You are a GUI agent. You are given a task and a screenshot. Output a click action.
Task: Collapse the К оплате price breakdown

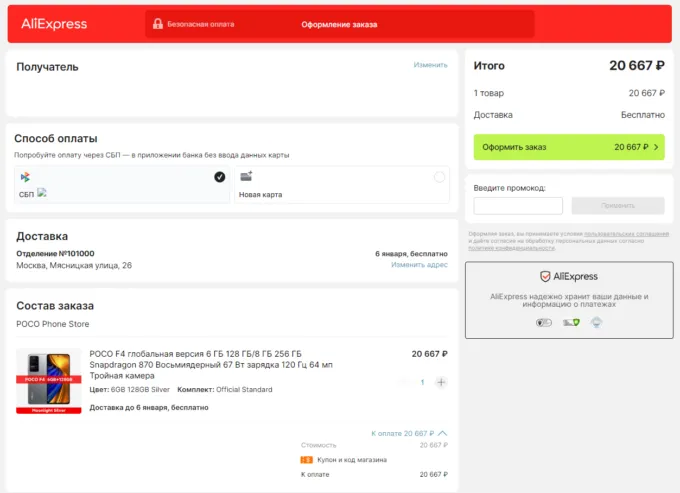pyautogui.click(x=443, y=433)
